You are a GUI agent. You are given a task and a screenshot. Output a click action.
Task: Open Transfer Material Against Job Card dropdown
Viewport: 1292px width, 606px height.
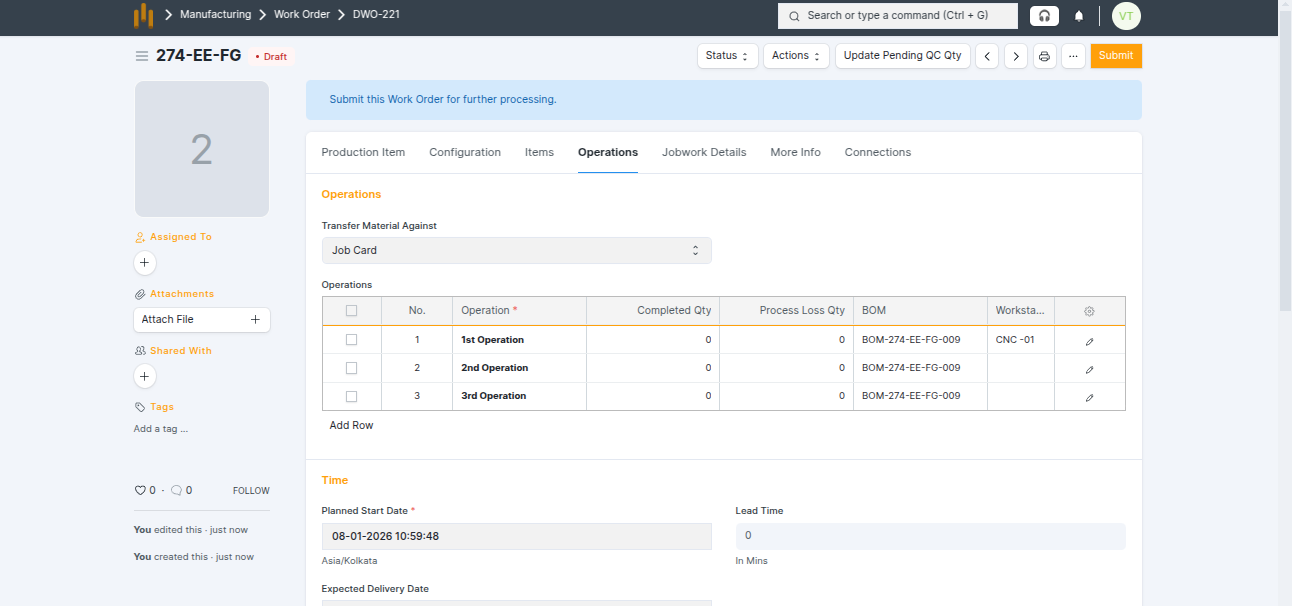click(x=516, y=251)
